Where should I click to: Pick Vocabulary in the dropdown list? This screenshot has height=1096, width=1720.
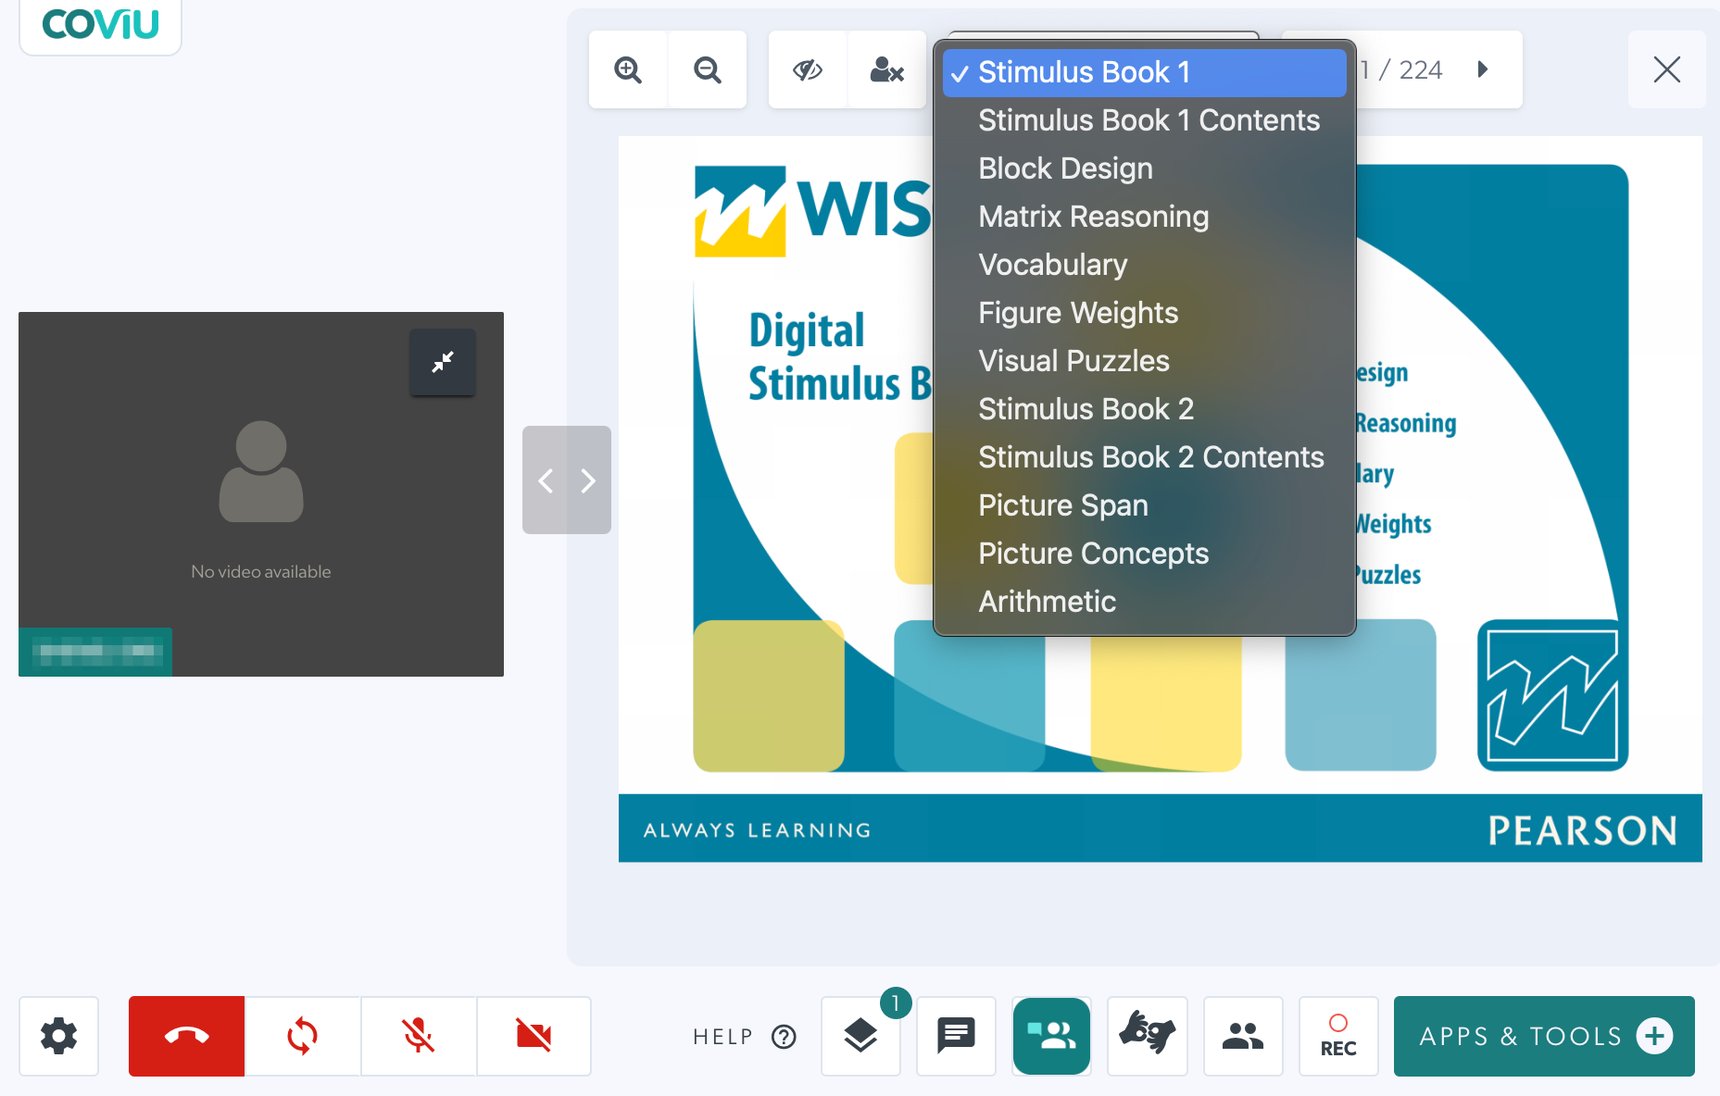point(1144,264)
